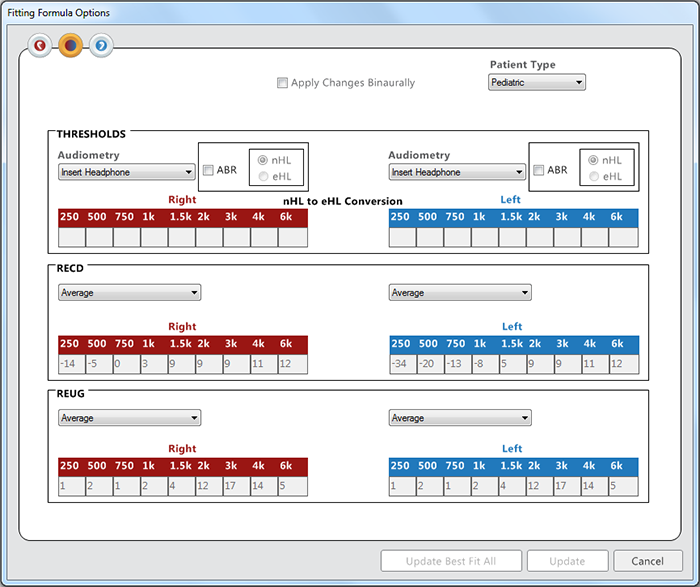This screenshot has width=700, height=587.
Task: Click right threshold 250 Hz input field
Action: tap(72, 237)
